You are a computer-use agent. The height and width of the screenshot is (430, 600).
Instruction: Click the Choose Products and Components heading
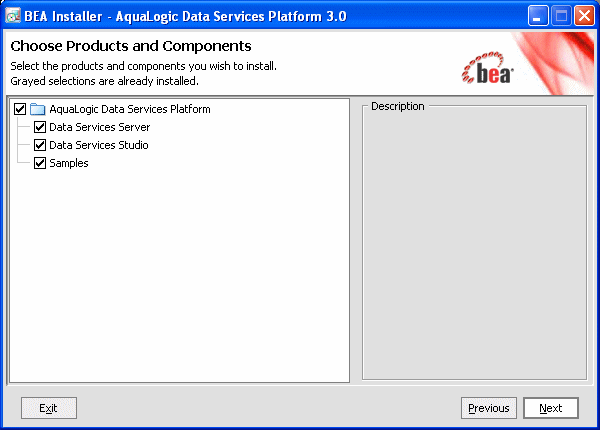click(131, 46)
